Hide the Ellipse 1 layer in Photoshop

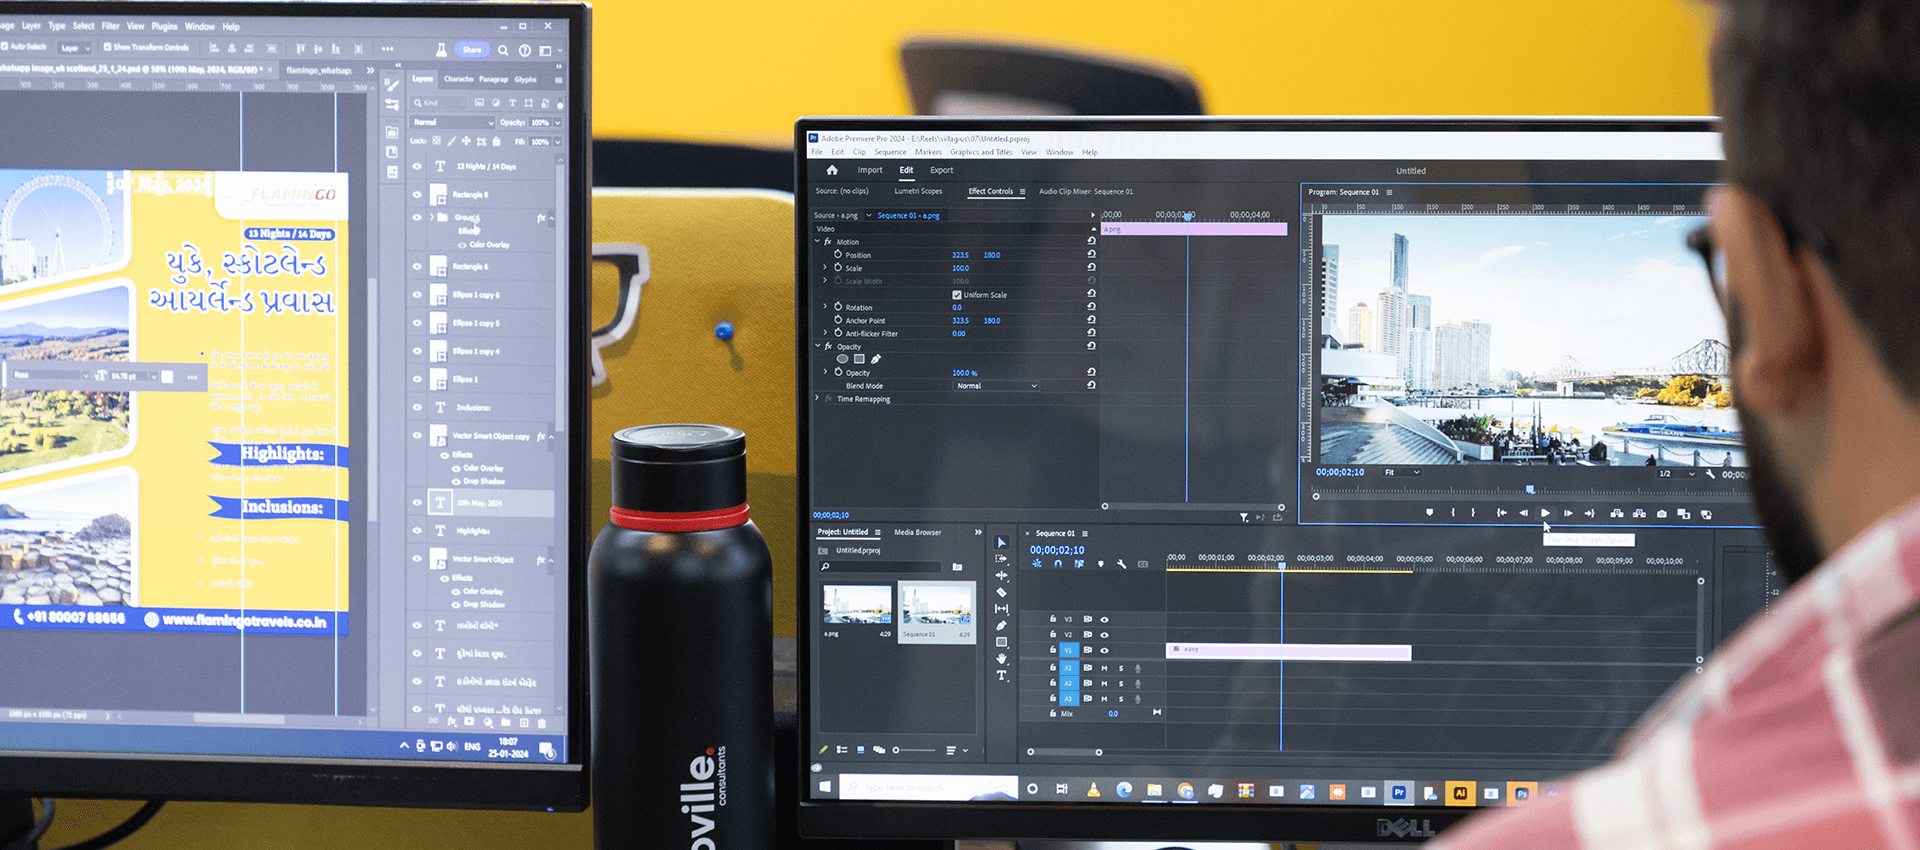tap(417, 379)
